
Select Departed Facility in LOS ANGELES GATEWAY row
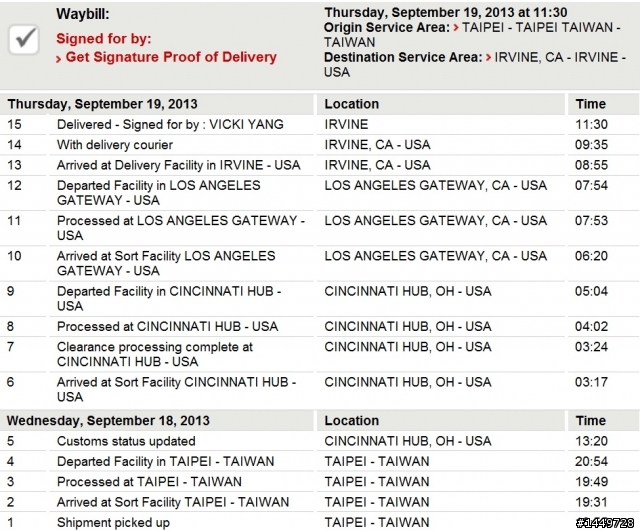(x=320, y=193)
